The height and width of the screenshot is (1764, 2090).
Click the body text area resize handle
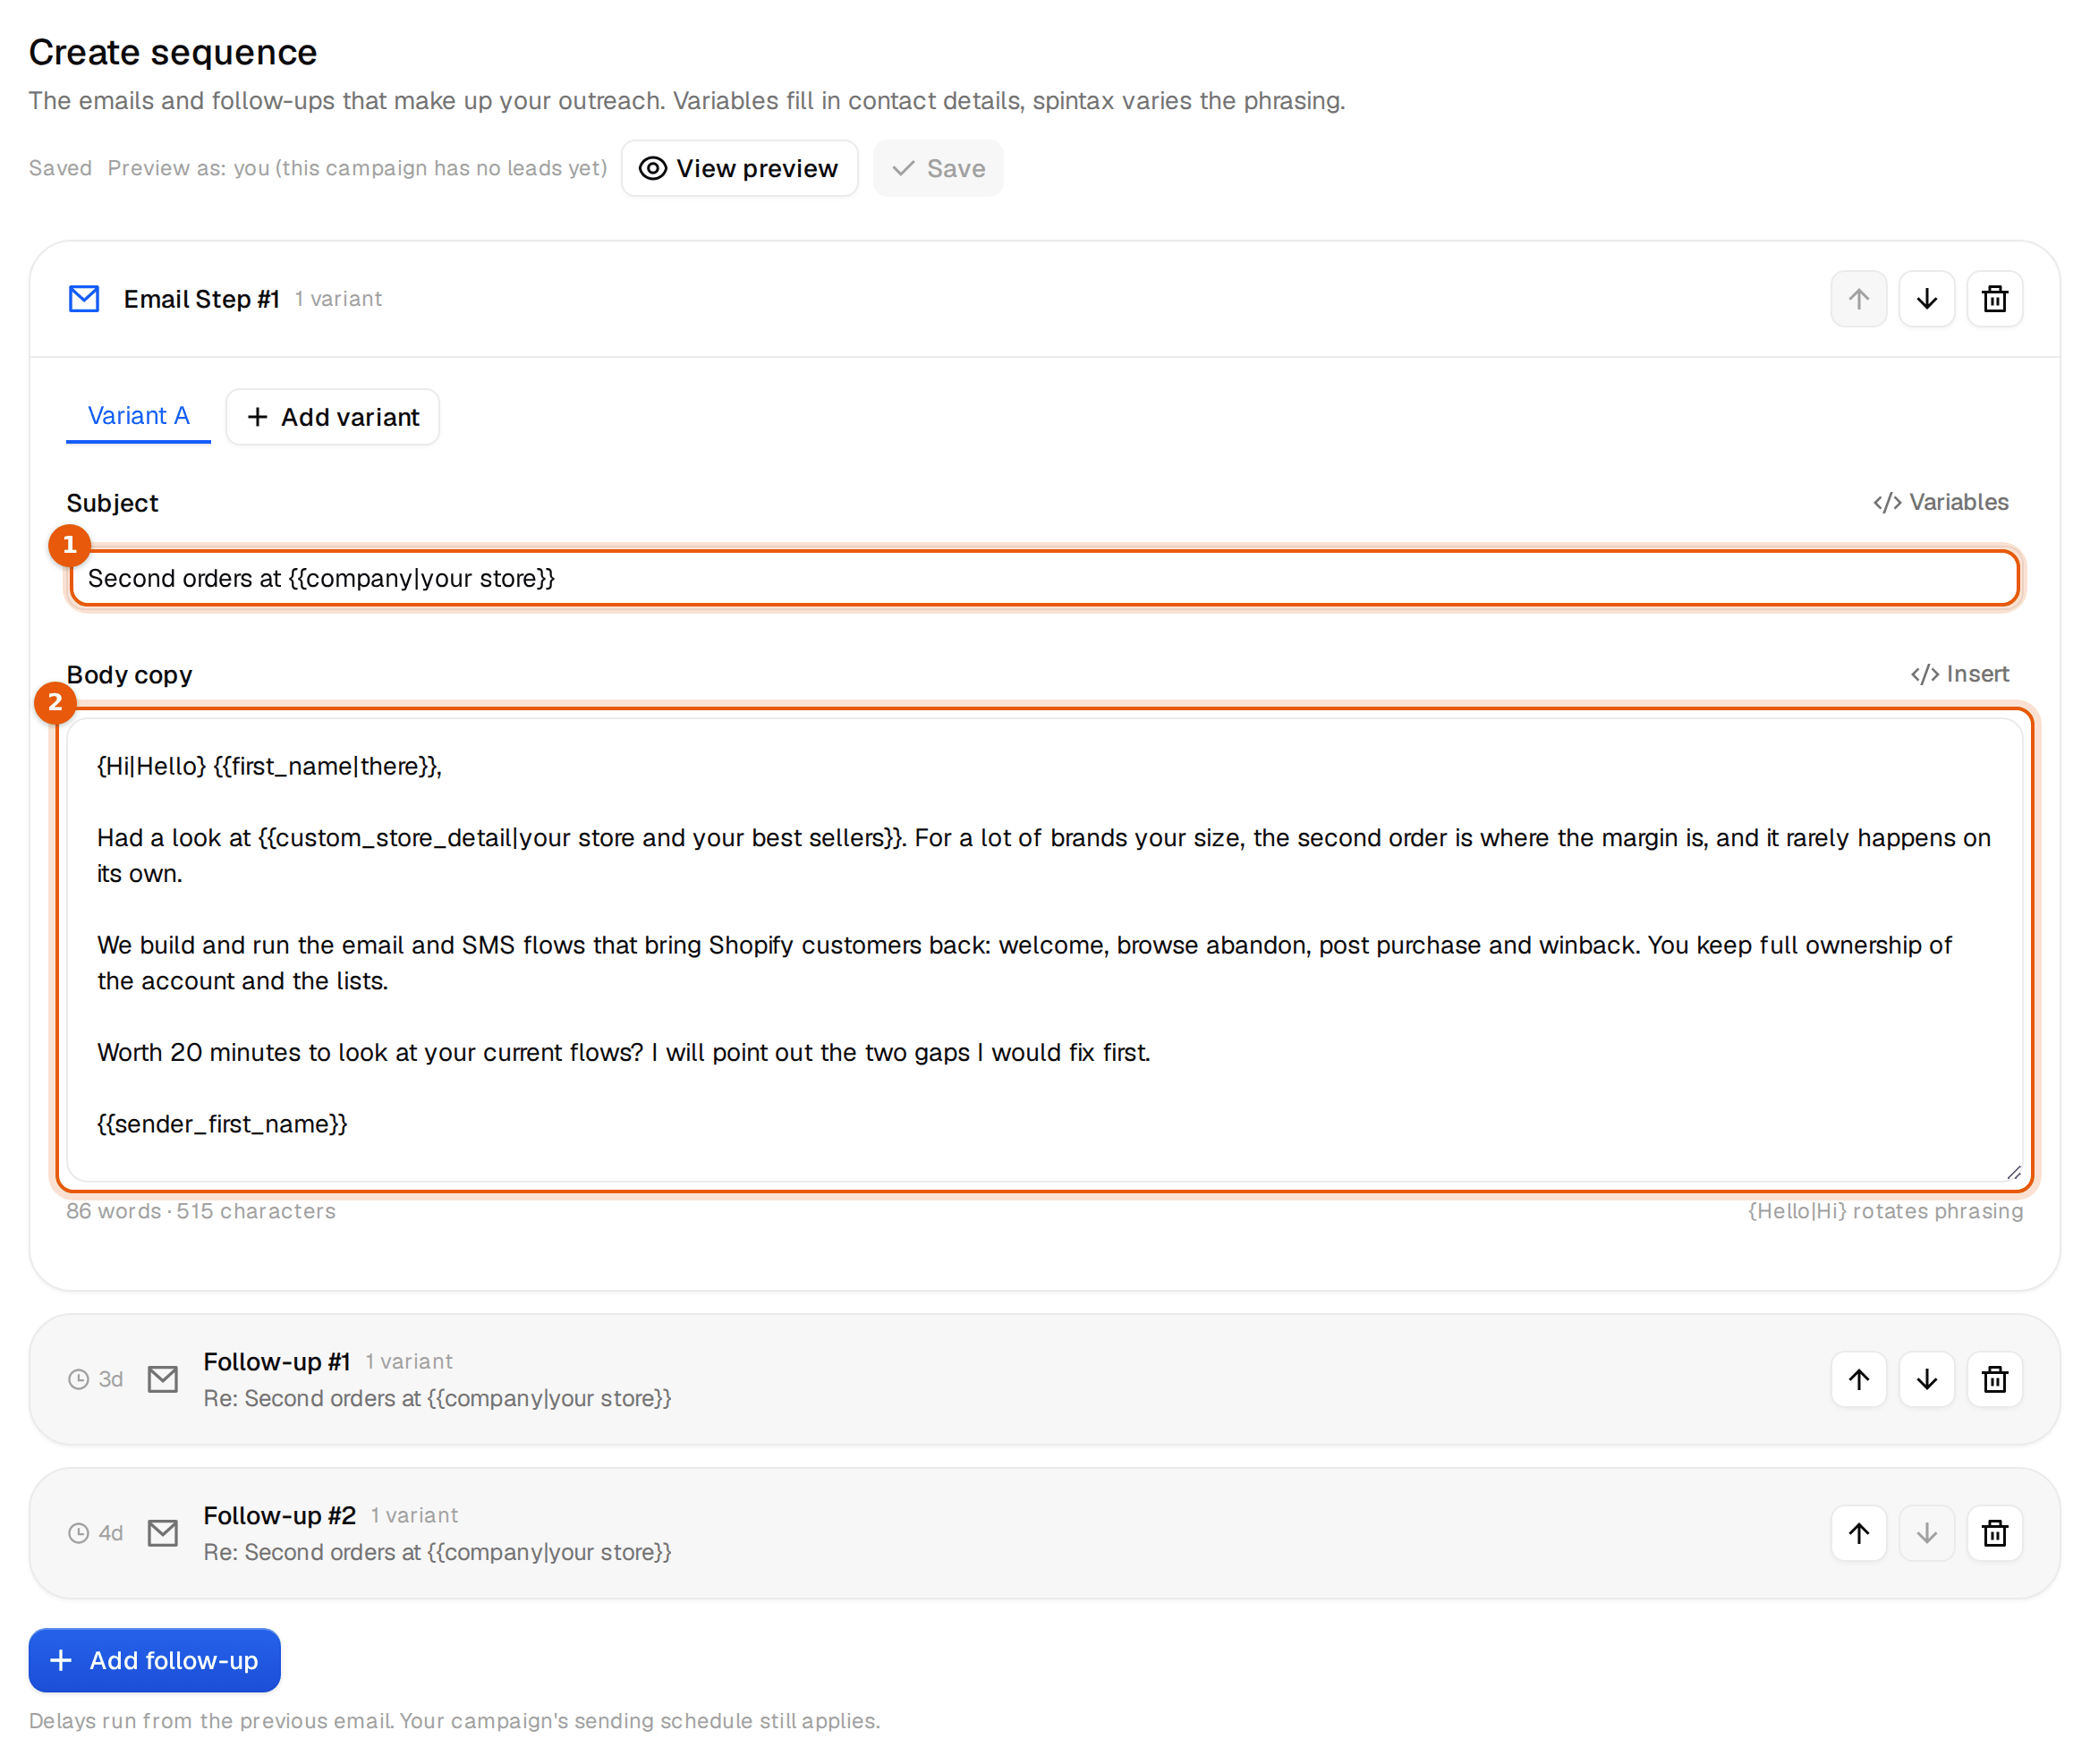[2012, 1172]
